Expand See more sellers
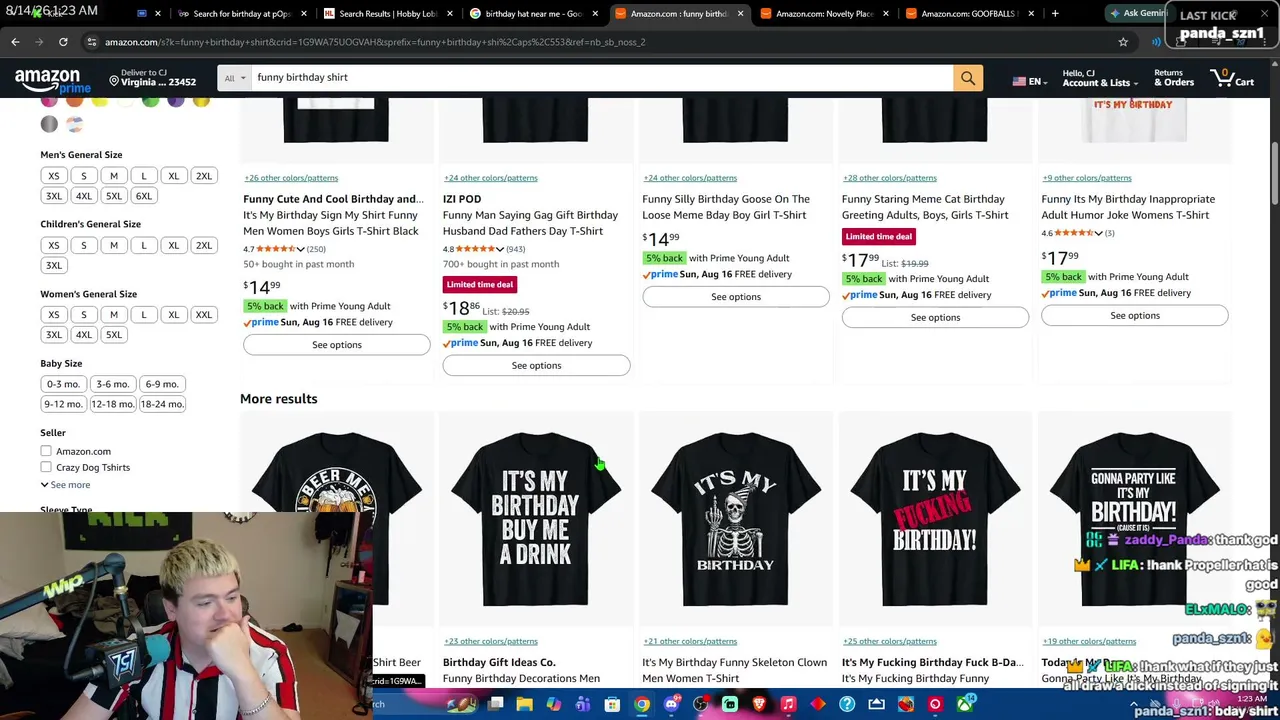This screenshot has height=720, width=1280. point(65,485)
